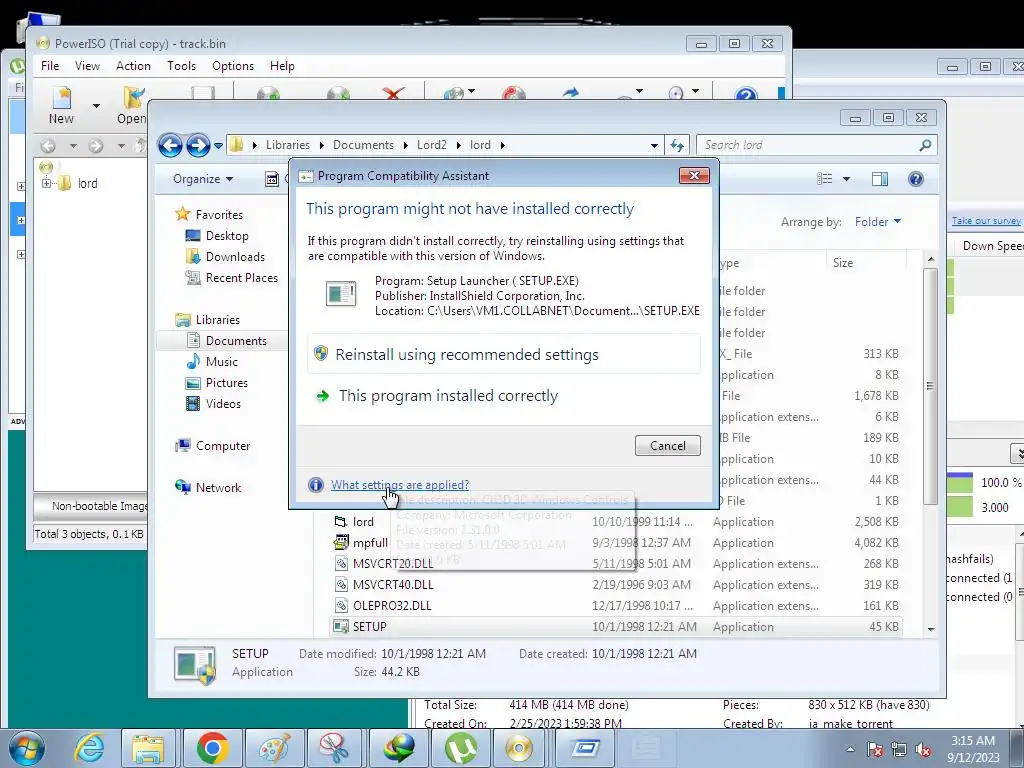Open the Organize dropdown in Explorer

(x=202, y=179)
